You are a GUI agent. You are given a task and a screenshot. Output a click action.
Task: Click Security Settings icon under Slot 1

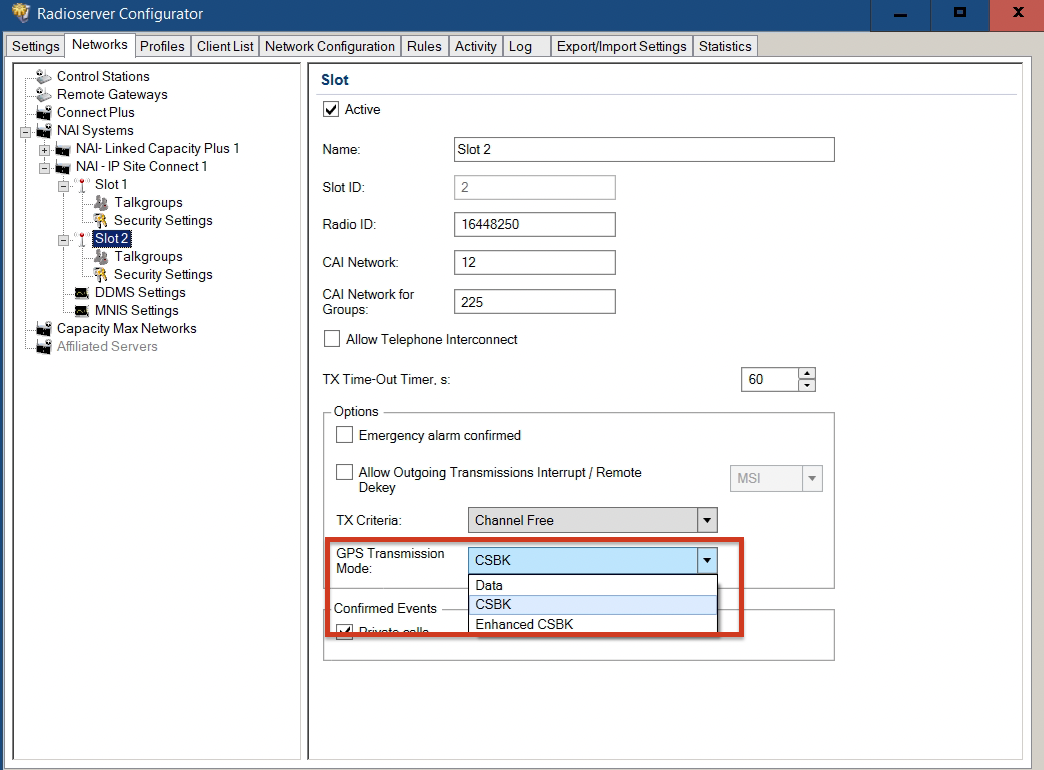[101, 220]
